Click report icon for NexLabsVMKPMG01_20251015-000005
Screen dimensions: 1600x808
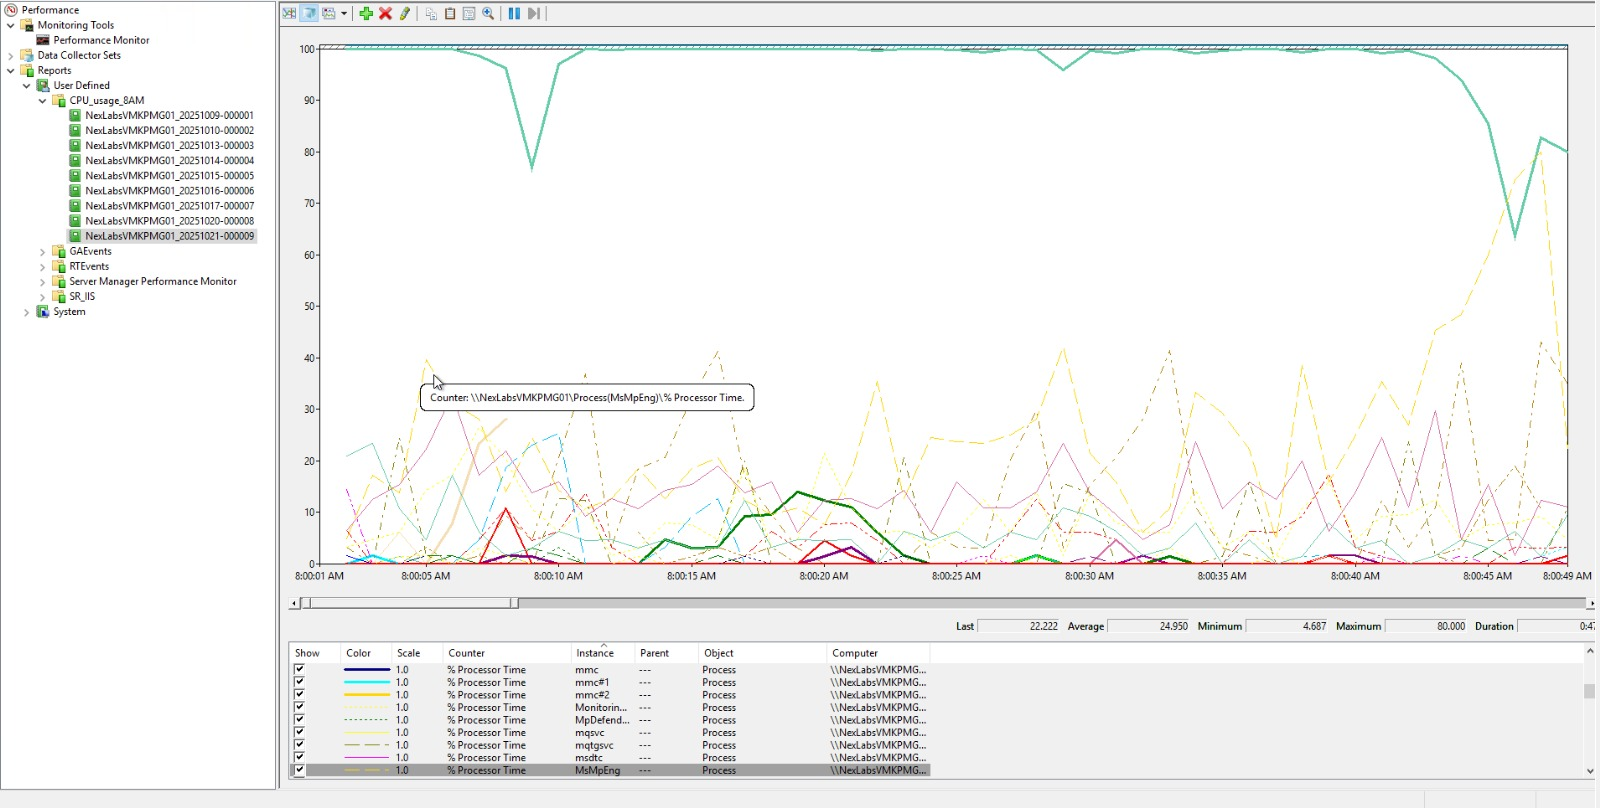coord(75,175)
